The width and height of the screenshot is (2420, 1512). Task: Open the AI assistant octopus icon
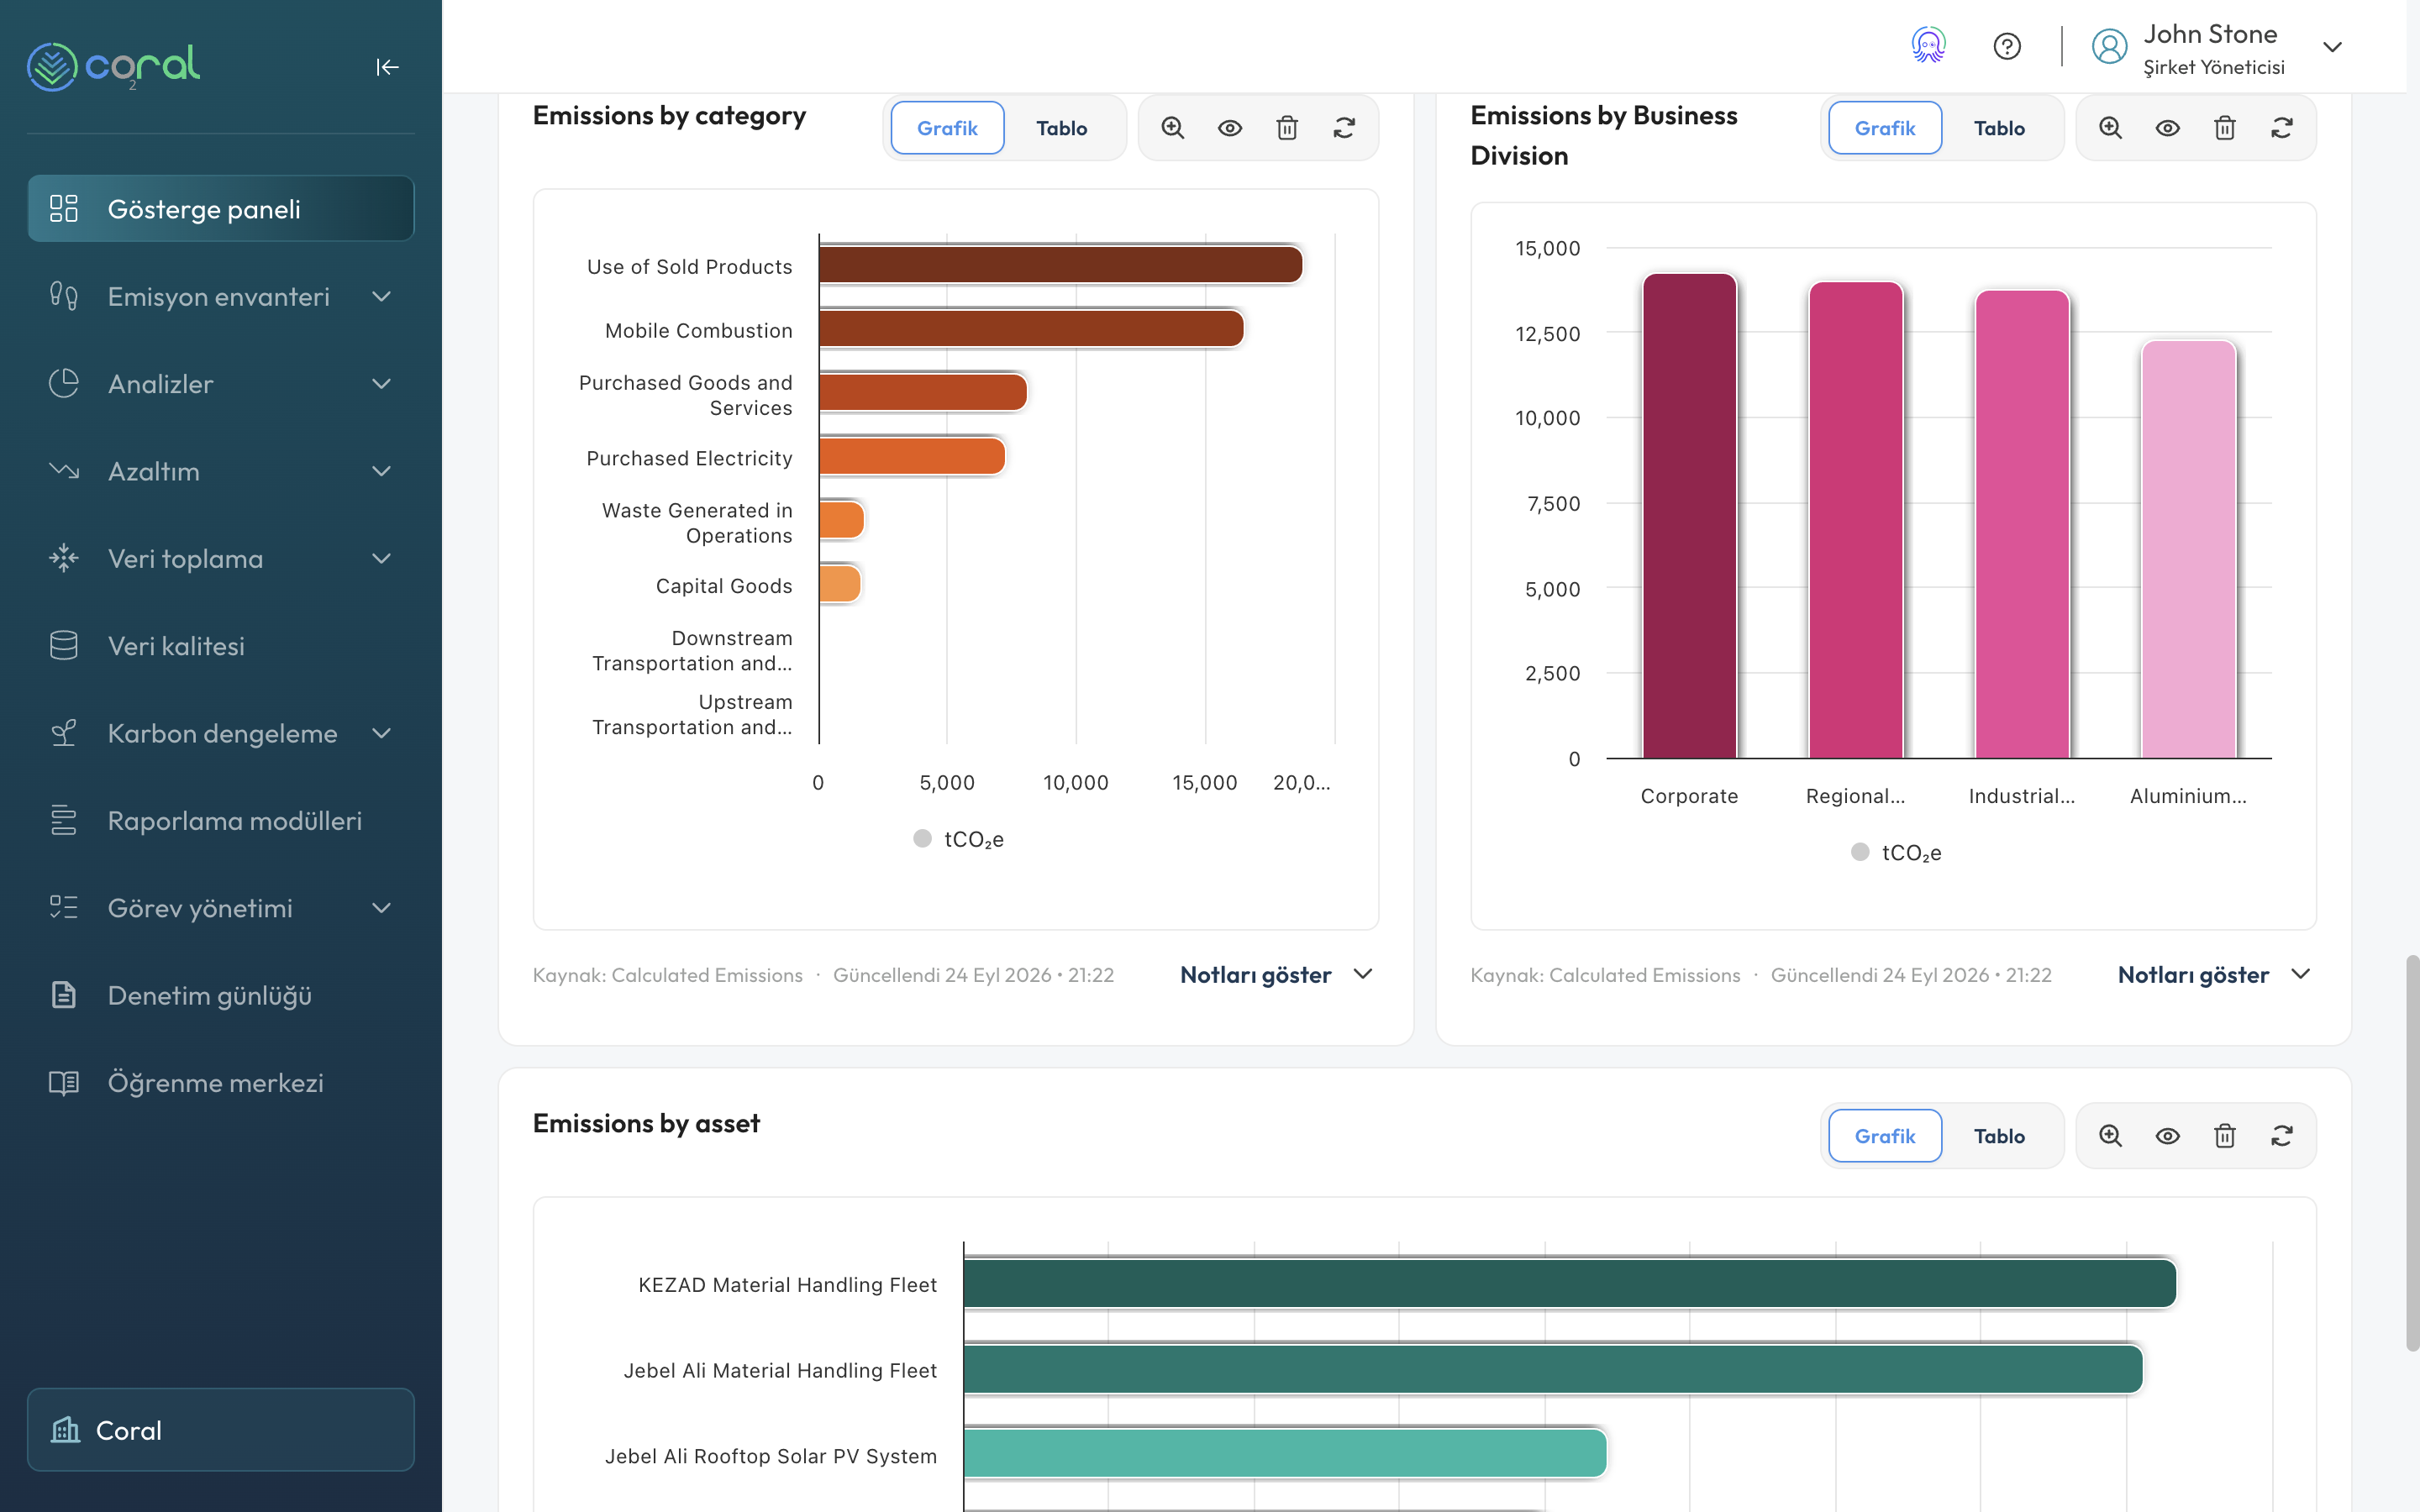[x=1928, y=46]
